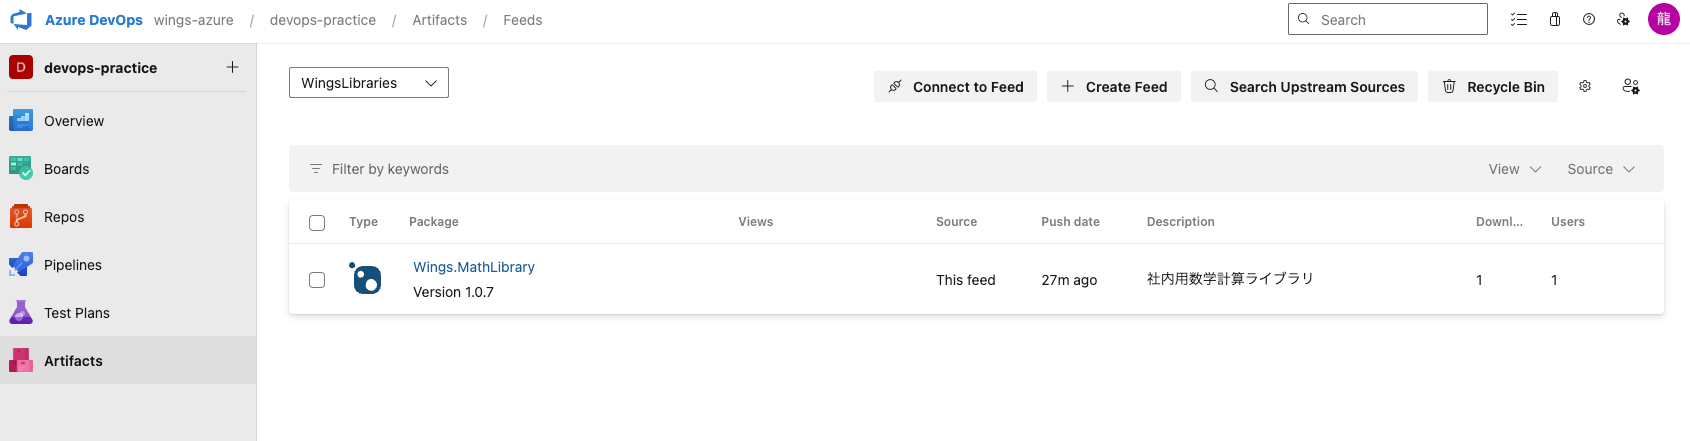Click the Azure DevOps logo icon
Viewport: 1690px width, 441px height.
point(21,20)
